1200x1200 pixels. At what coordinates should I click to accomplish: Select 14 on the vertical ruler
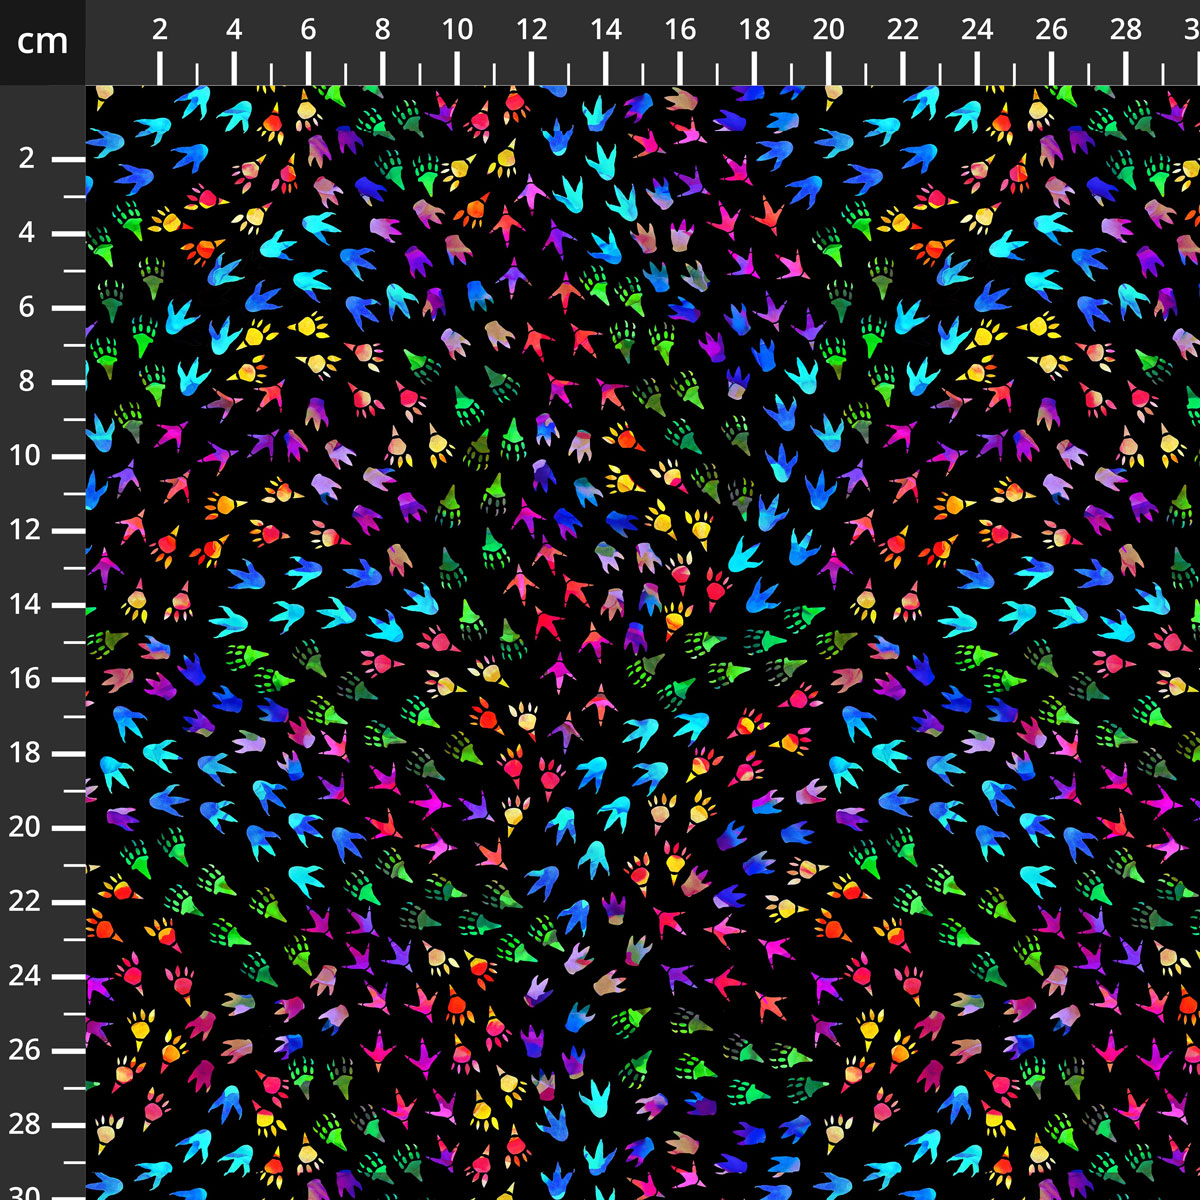(x=24, y=604)
